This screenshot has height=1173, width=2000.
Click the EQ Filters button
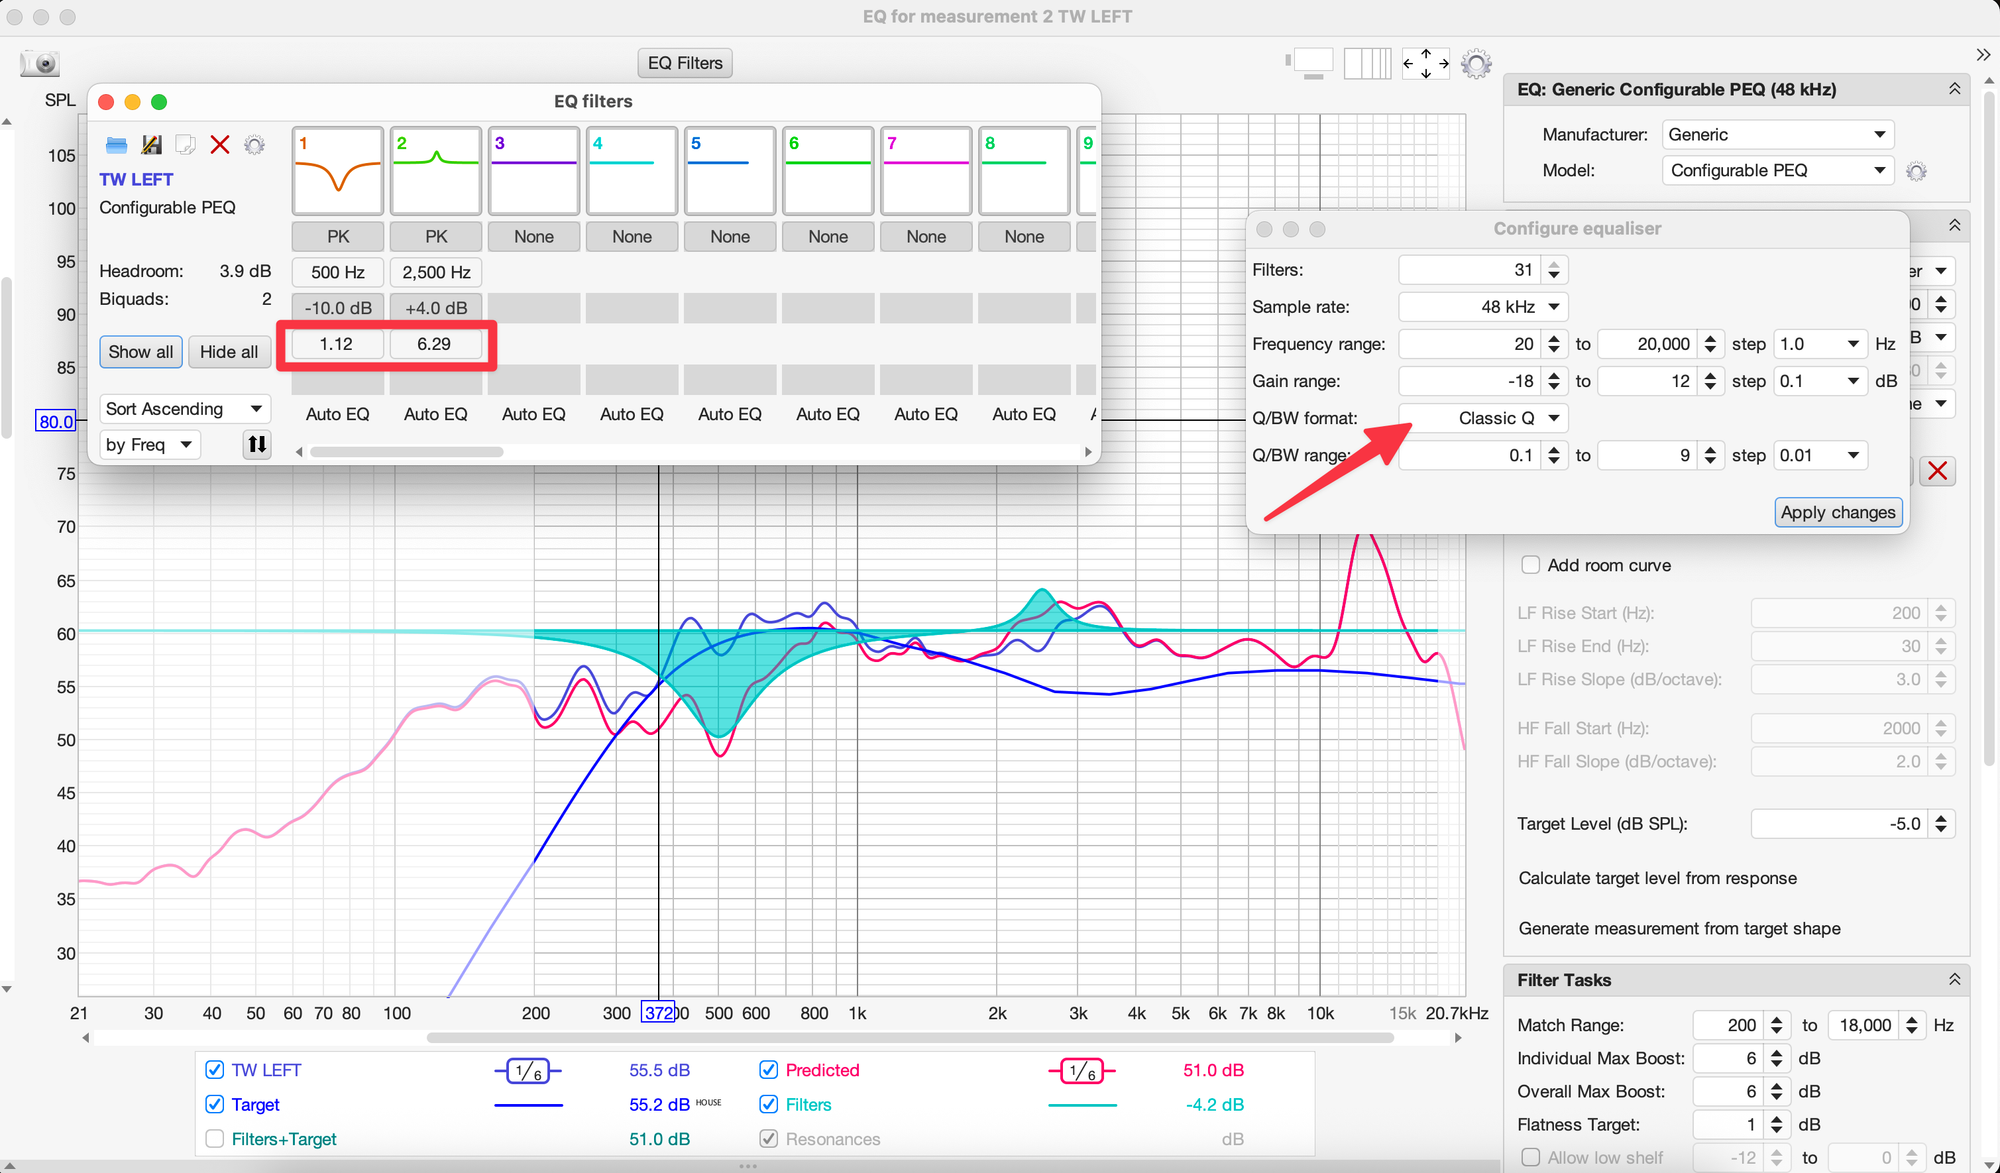[685, 63]
